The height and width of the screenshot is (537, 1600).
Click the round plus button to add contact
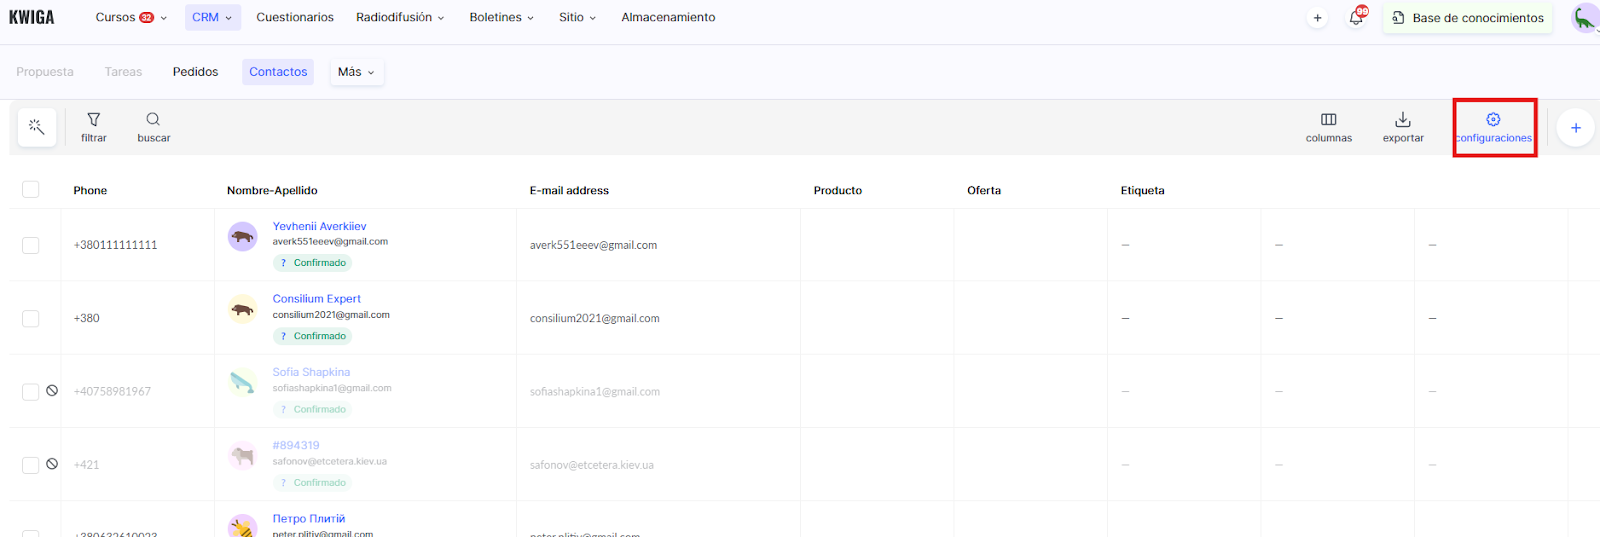click(1575, 128)
